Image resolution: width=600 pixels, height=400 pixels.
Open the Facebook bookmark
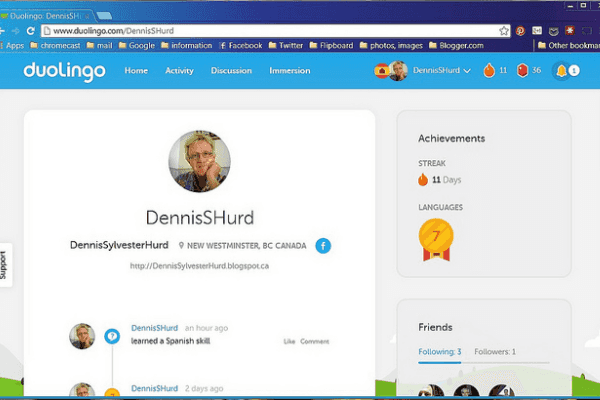coord(241,46)
